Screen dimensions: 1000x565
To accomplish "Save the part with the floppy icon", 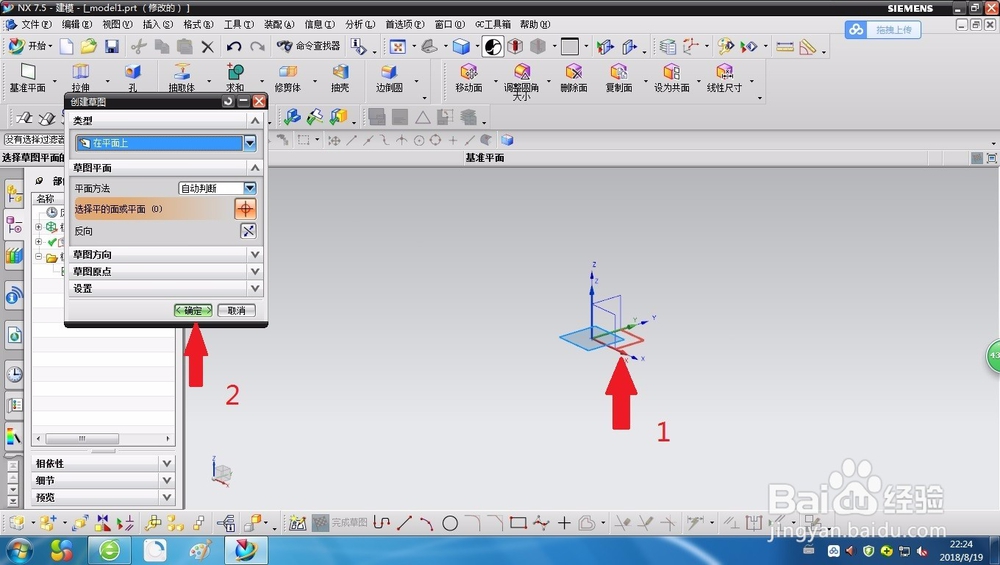I will (112, 46).
